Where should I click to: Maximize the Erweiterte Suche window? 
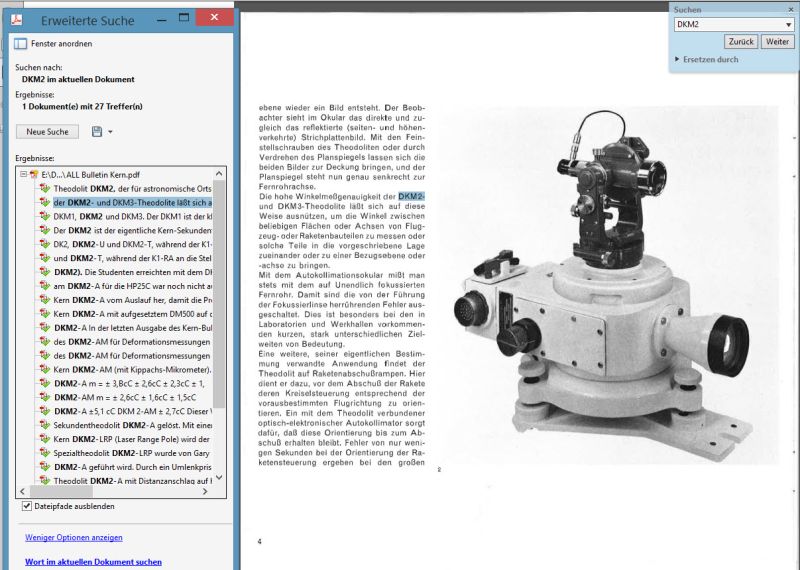coord(184,18)
